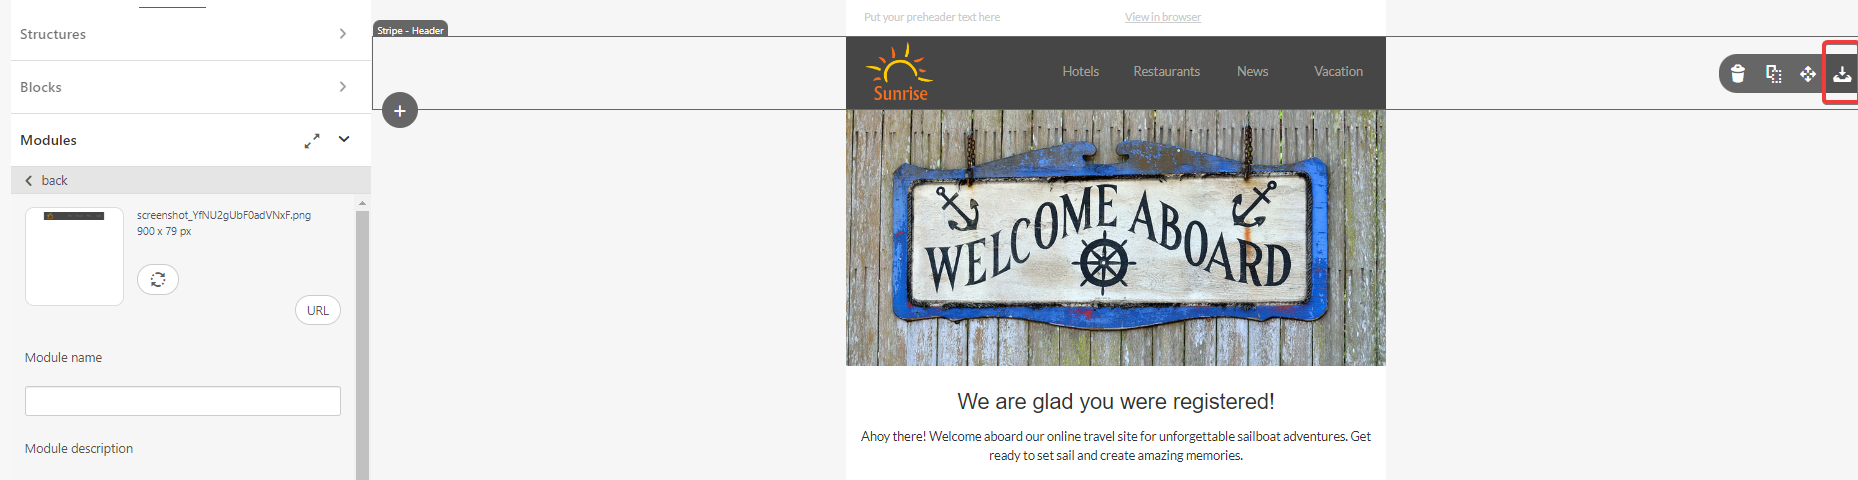Viewport: 1858px width, 480px height.
Task: Select the module screenshot thumbnail
Action: [x=74, y=256]
